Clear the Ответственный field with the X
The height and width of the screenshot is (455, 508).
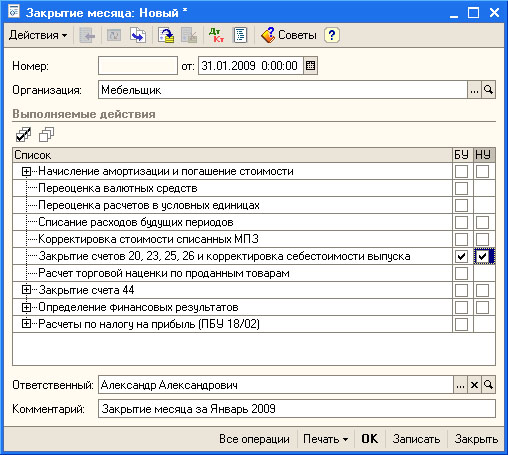[474, 385]
